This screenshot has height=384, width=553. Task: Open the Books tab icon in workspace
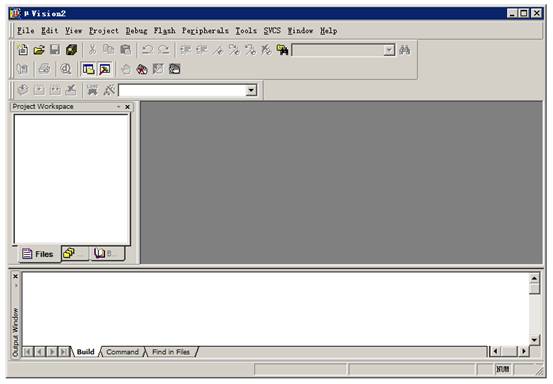[107, 253]
